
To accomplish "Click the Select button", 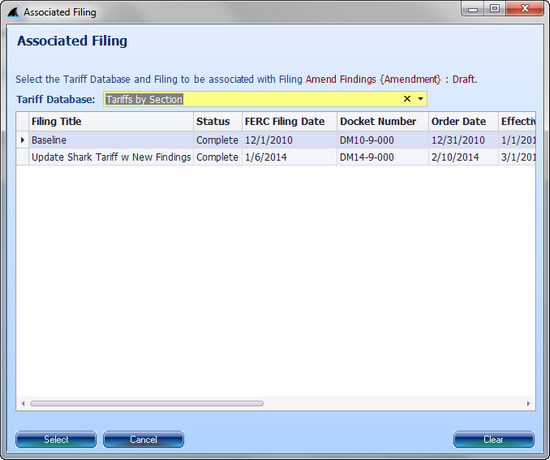I will [56, 439].
